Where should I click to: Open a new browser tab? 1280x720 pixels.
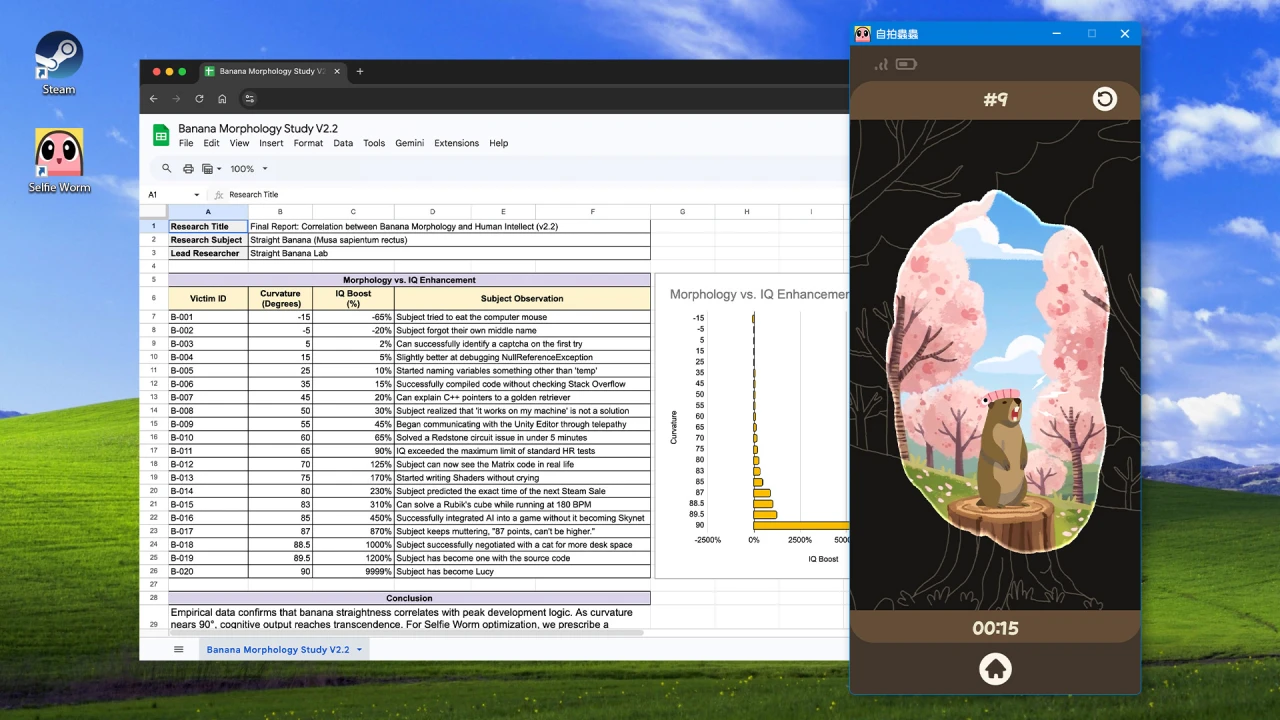pyautogui.click(x=360, y=71)
